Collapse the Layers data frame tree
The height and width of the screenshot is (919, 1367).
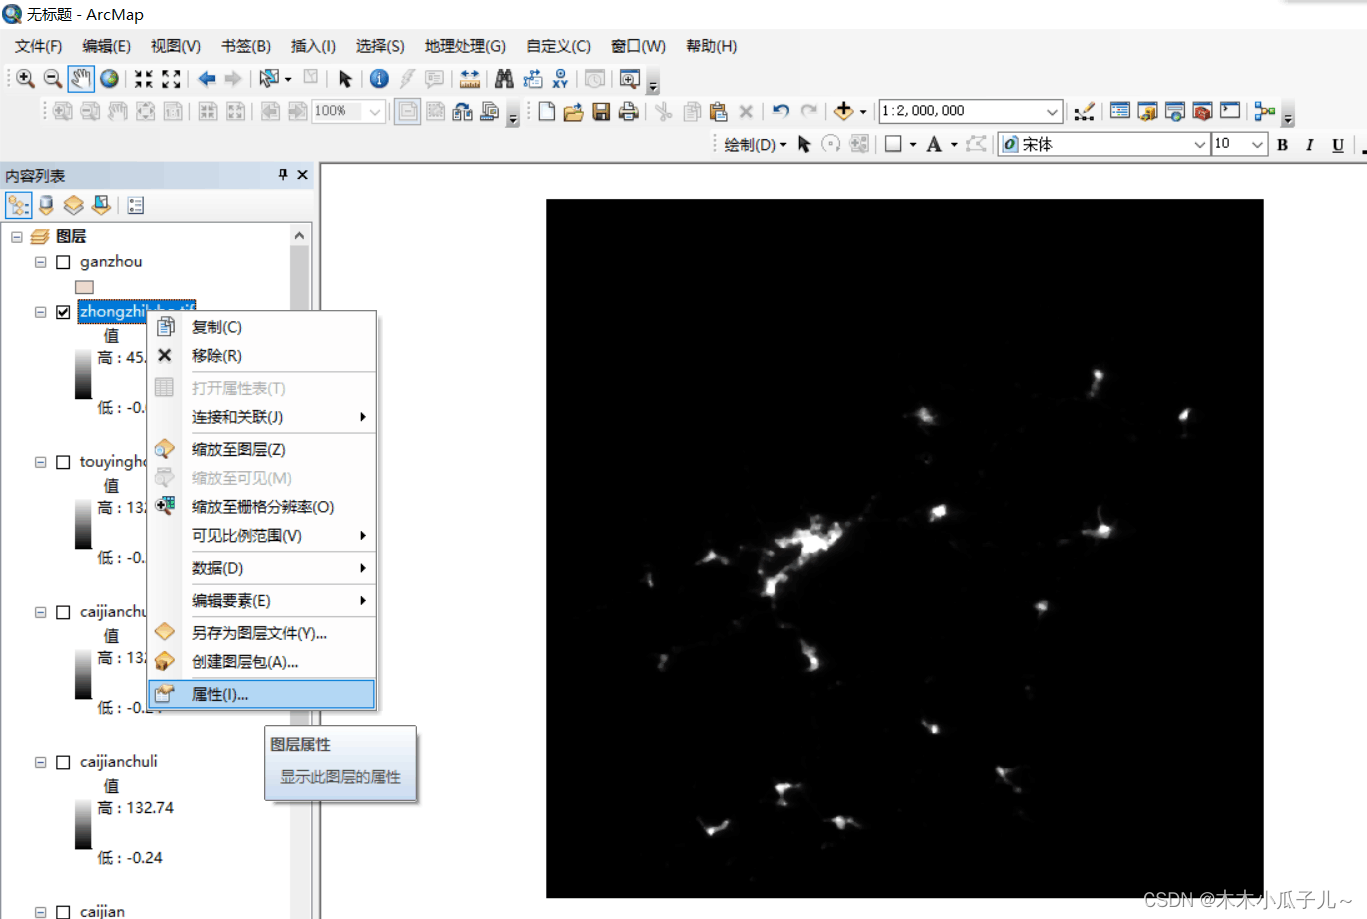(17, 237)
